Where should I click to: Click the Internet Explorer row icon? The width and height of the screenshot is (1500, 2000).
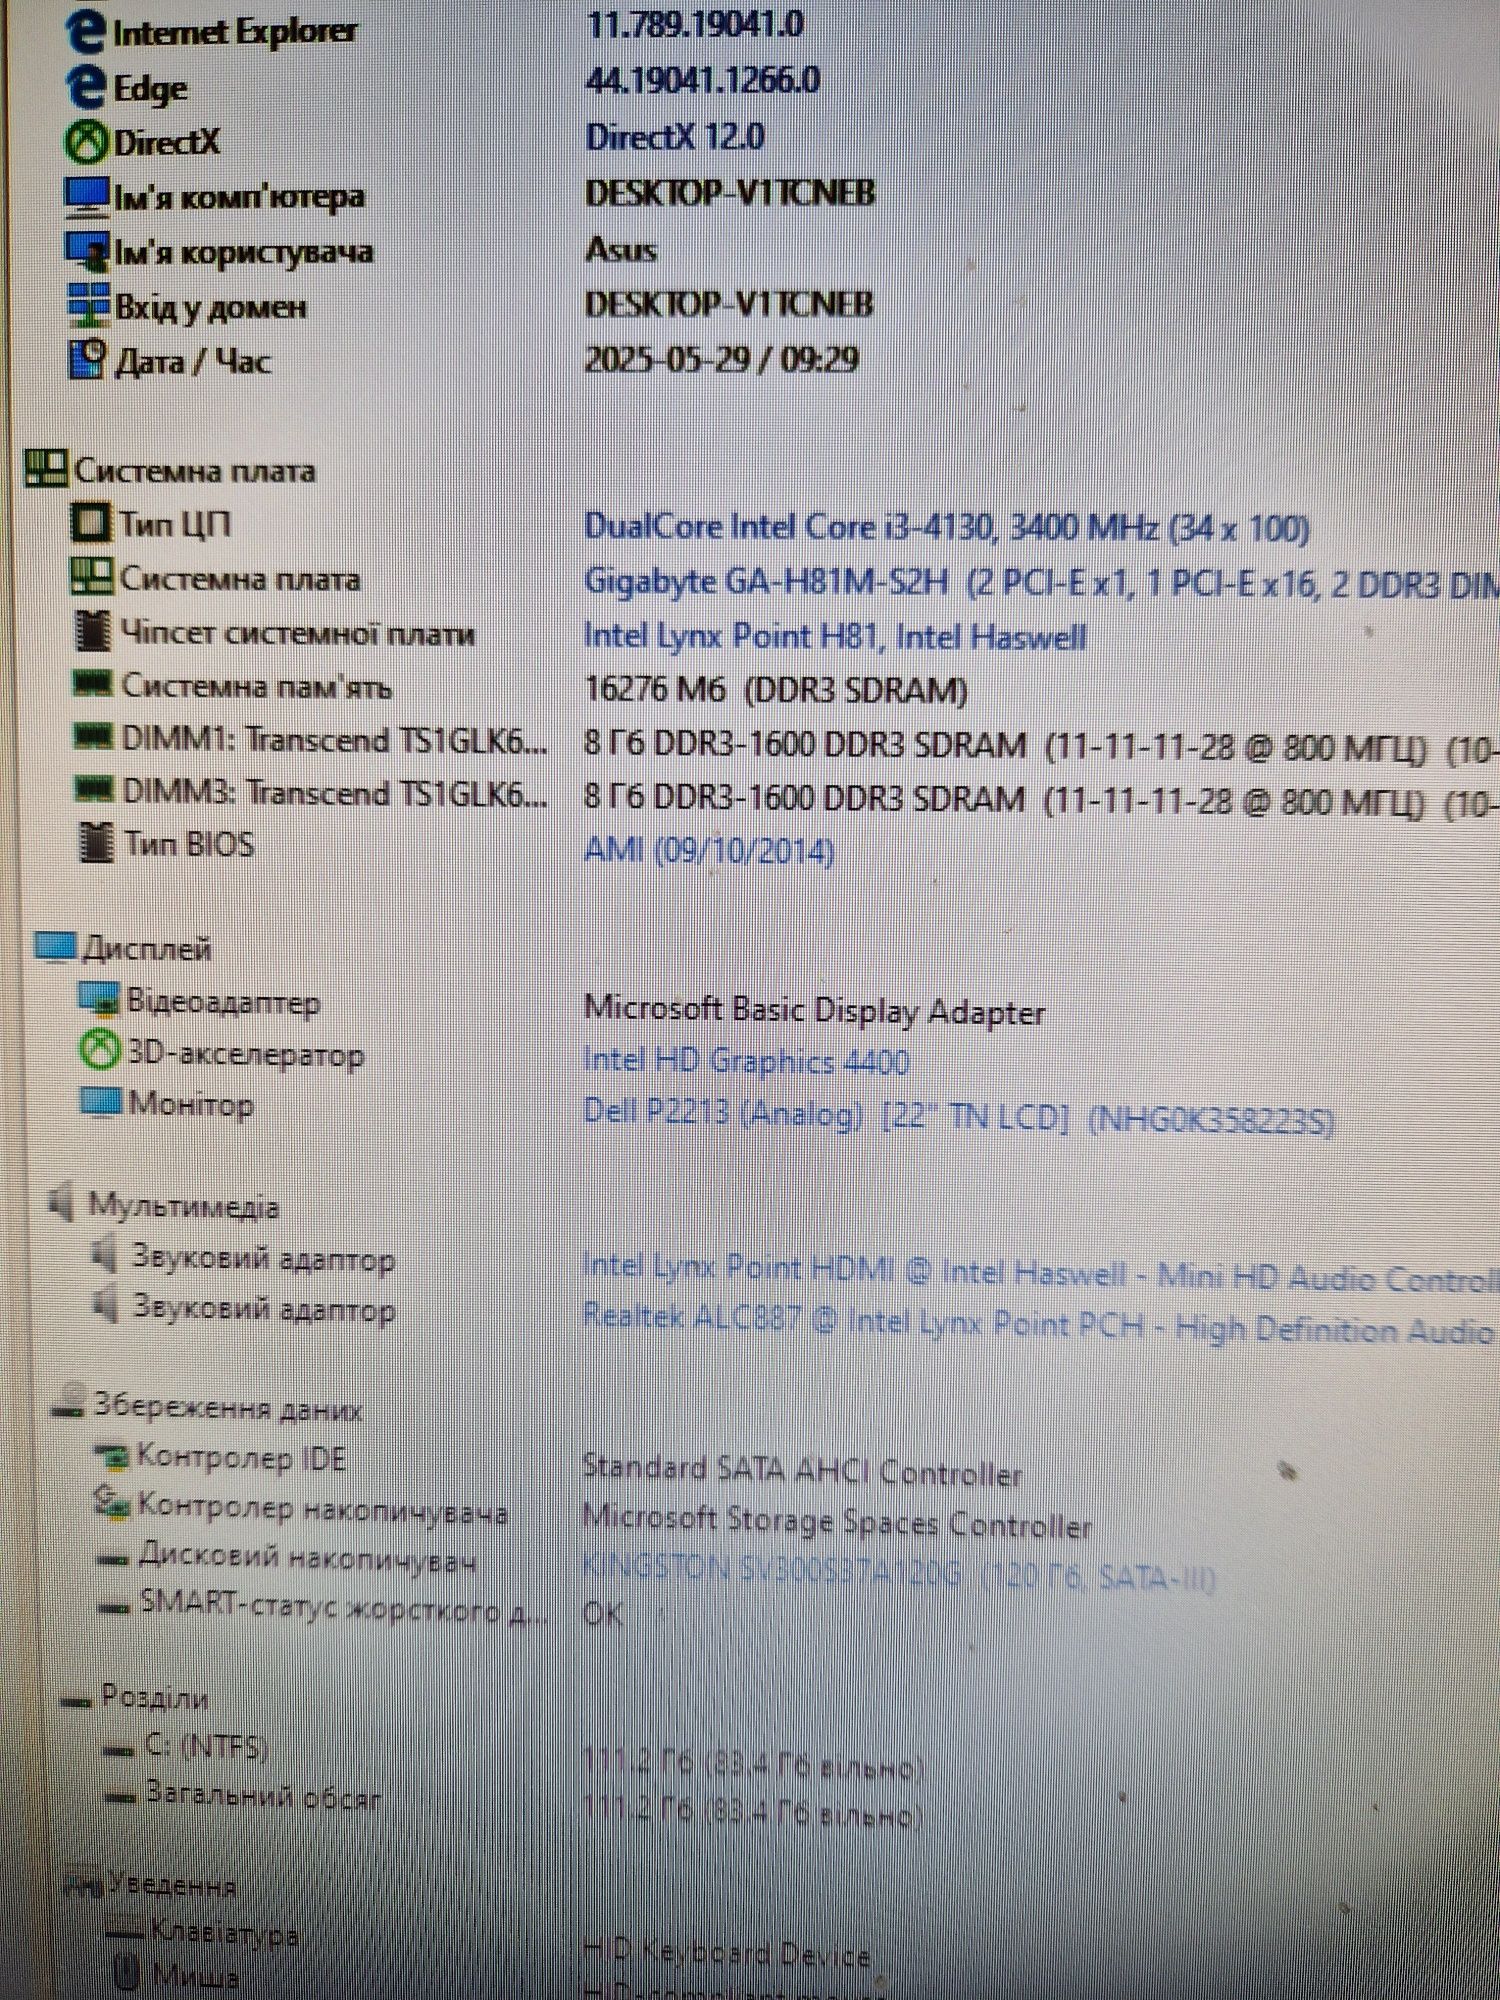tap(86, 31)
